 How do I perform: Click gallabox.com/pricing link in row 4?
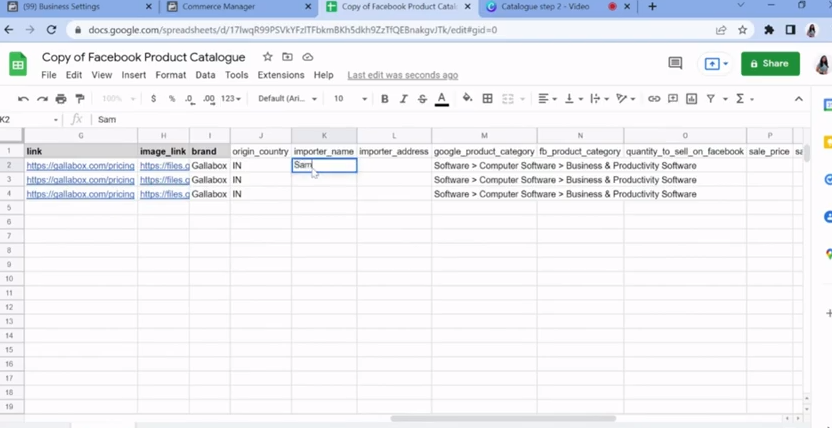click(81, 194)
